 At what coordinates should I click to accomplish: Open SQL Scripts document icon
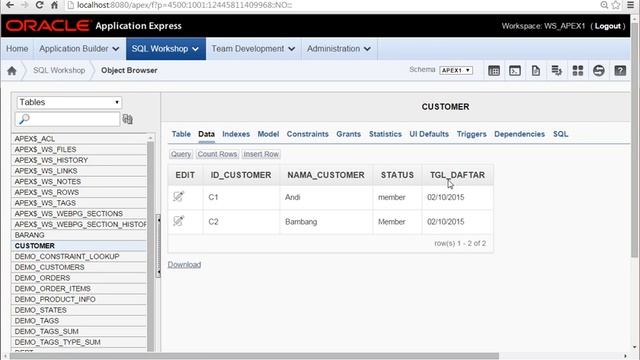point(536,71)
